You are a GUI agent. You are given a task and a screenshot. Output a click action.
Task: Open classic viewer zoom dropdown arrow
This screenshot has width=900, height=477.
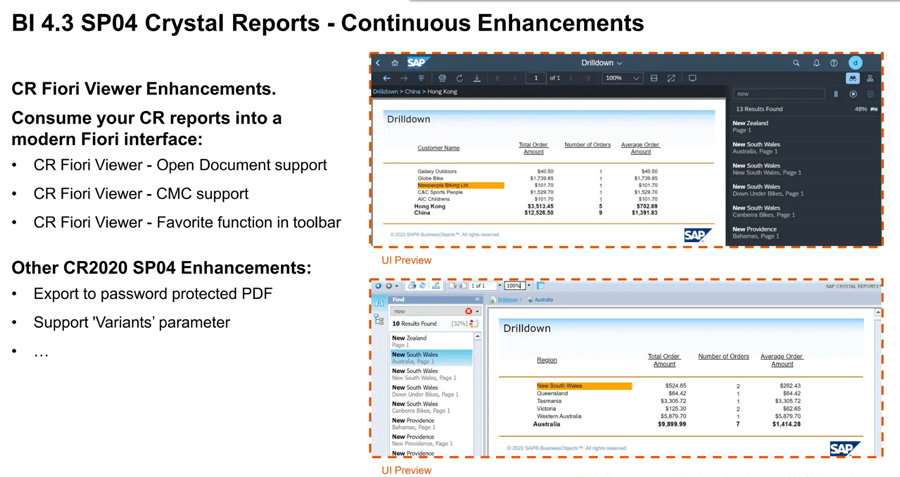tap(529, 285)
